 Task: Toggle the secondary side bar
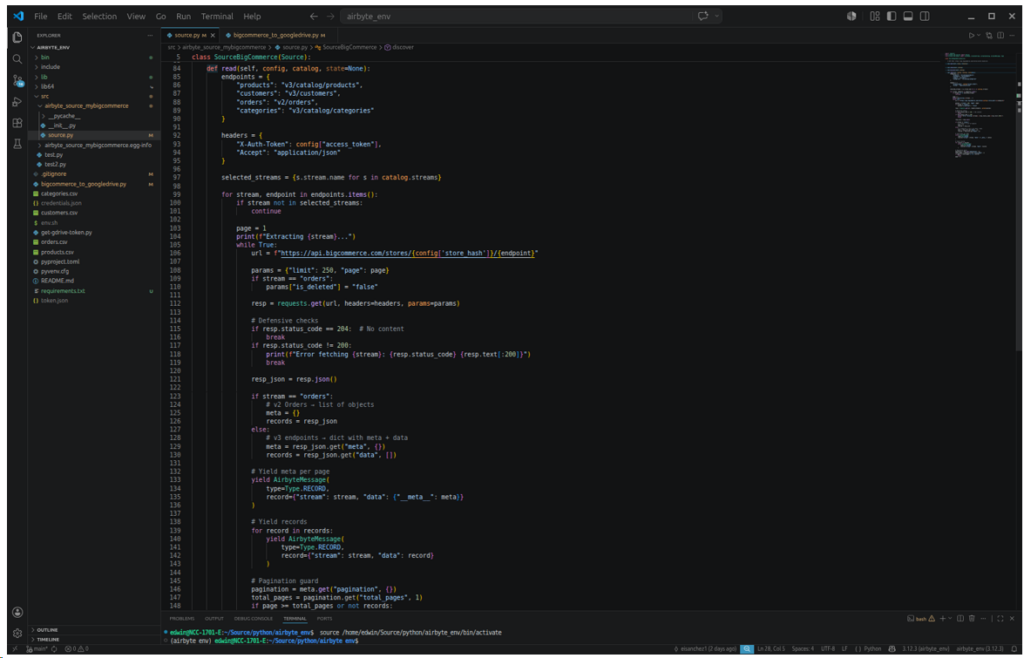(x=924, y=16)
